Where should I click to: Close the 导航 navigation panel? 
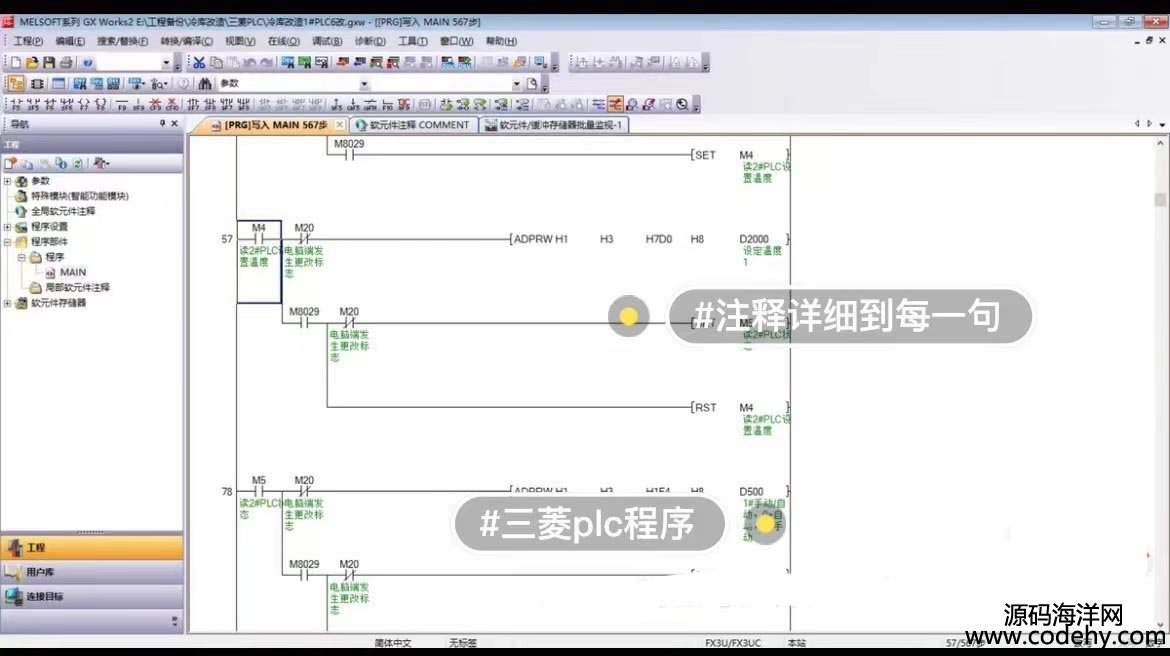(x=175, y=124)
